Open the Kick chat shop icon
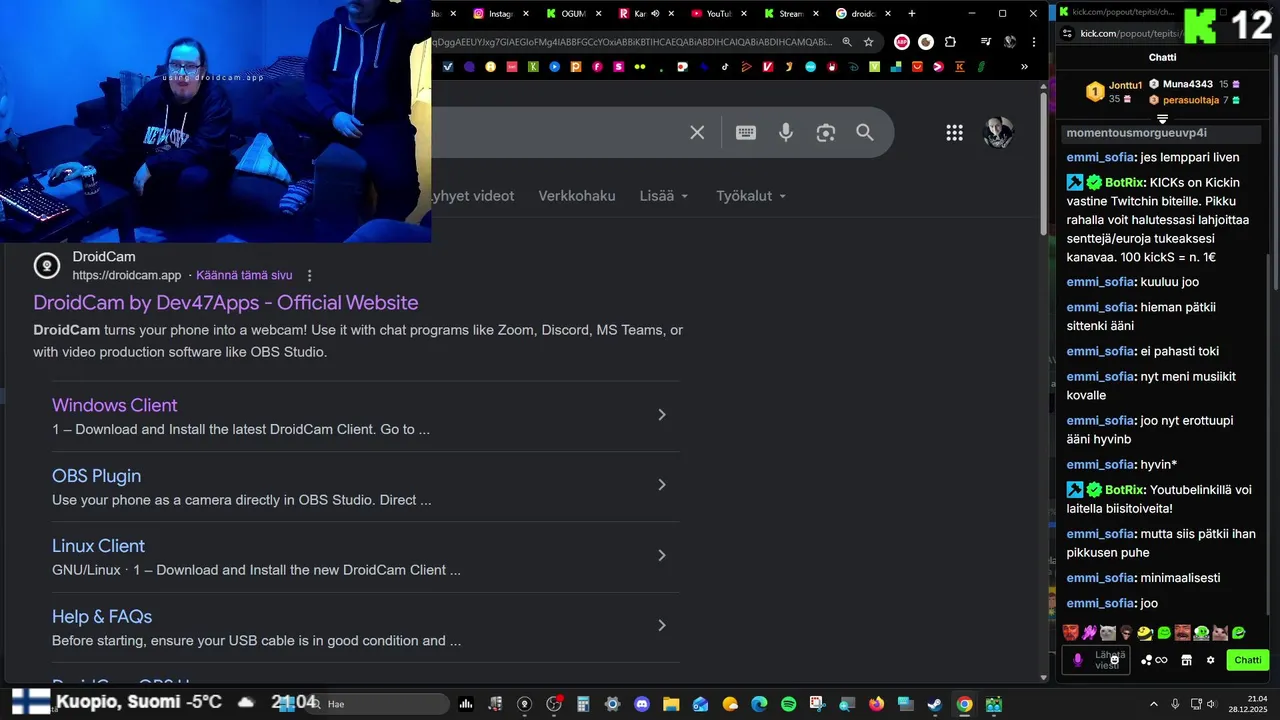The height and width of the screenshot is (720, 1280). click(1186, 660)
